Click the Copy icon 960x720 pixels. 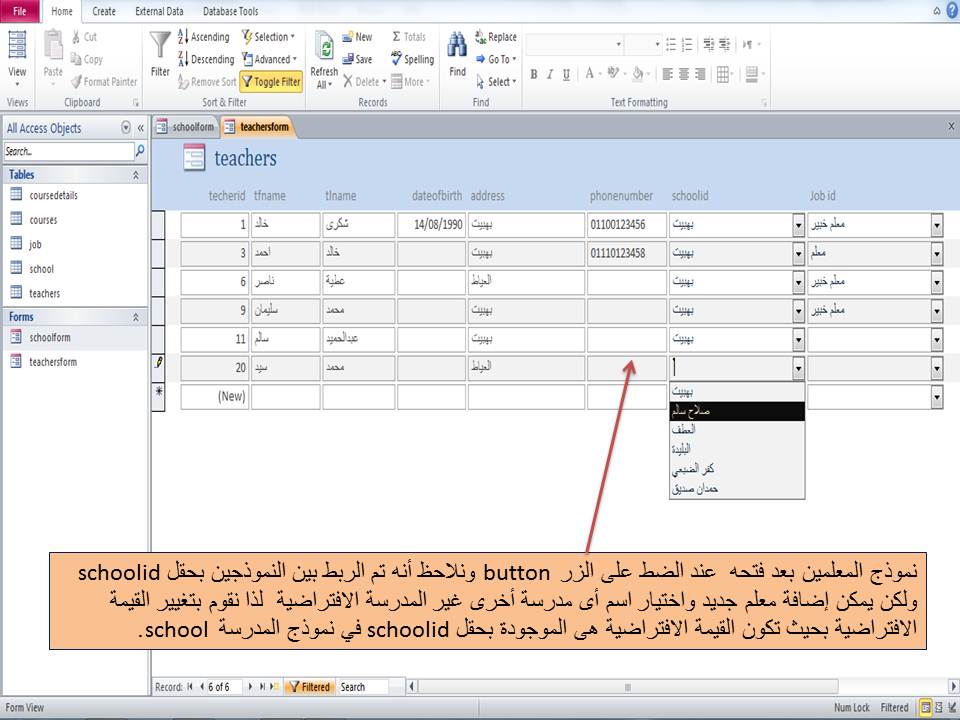tap(76, 59)
